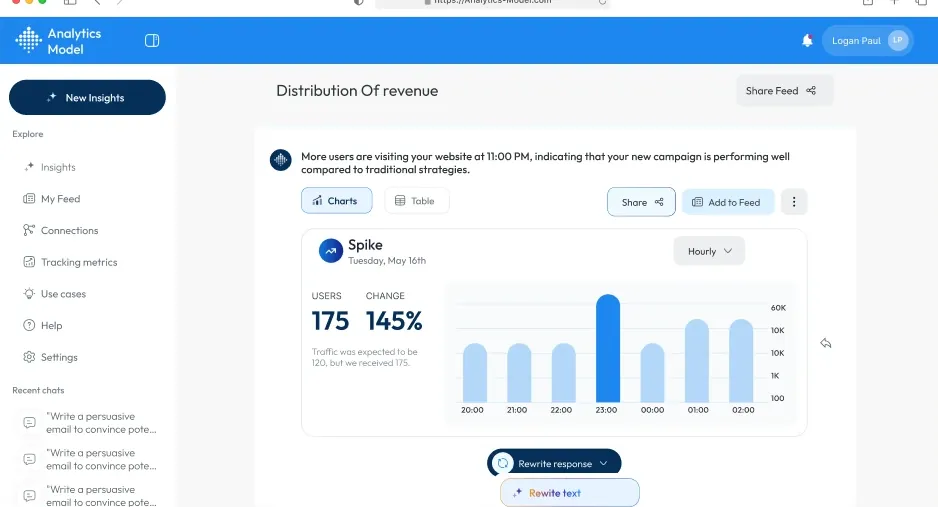The width and height of the screenshot is (938, 507).
Task: Open the Hourly interval dropdown
Action: 709,251
